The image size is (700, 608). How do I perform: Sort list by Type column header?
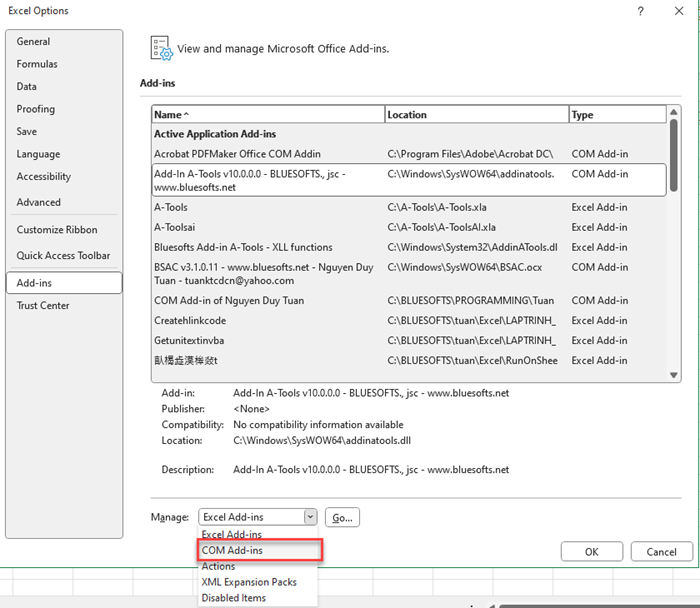615,115
